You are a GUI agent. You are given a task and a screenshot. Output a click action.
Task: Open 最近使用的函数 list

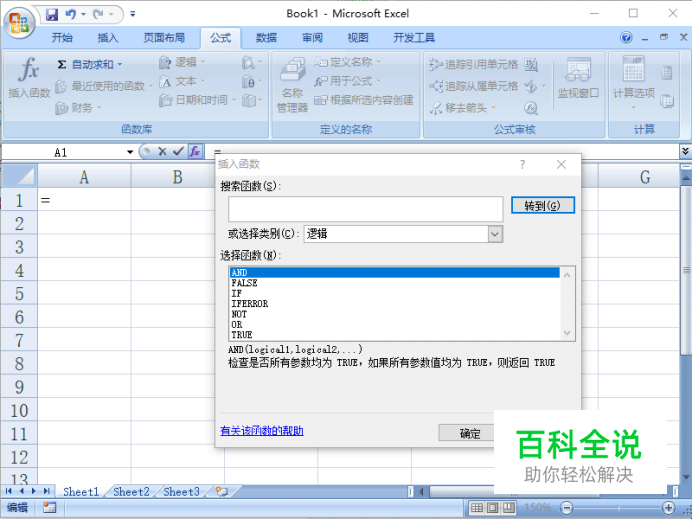tap(104, 86)
